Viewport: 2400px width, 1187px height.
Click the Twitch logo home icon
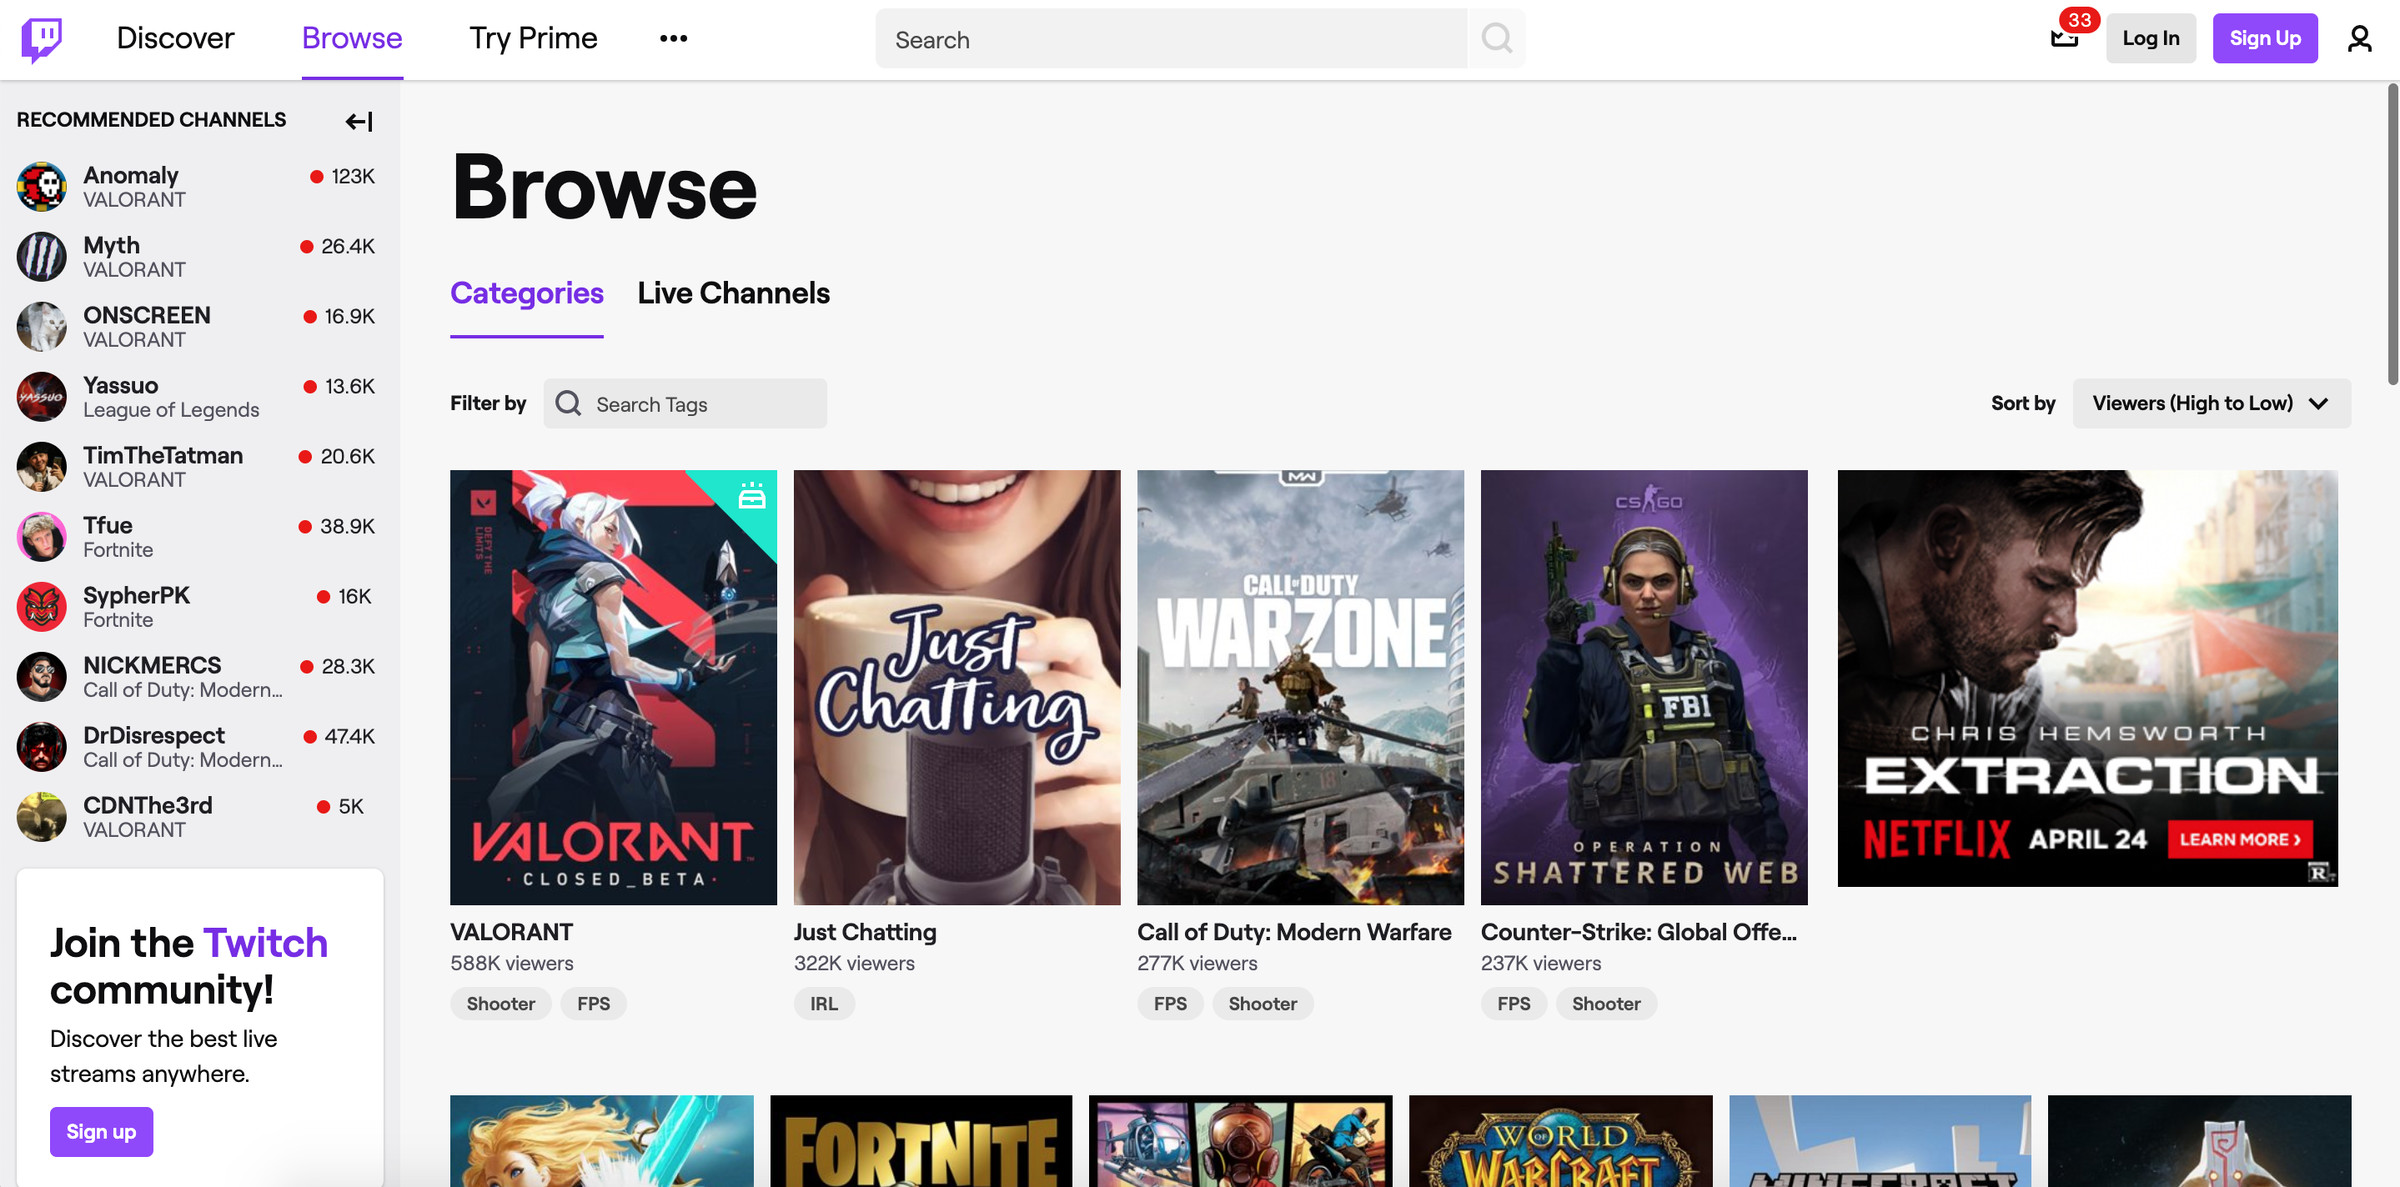coord(41,39)
